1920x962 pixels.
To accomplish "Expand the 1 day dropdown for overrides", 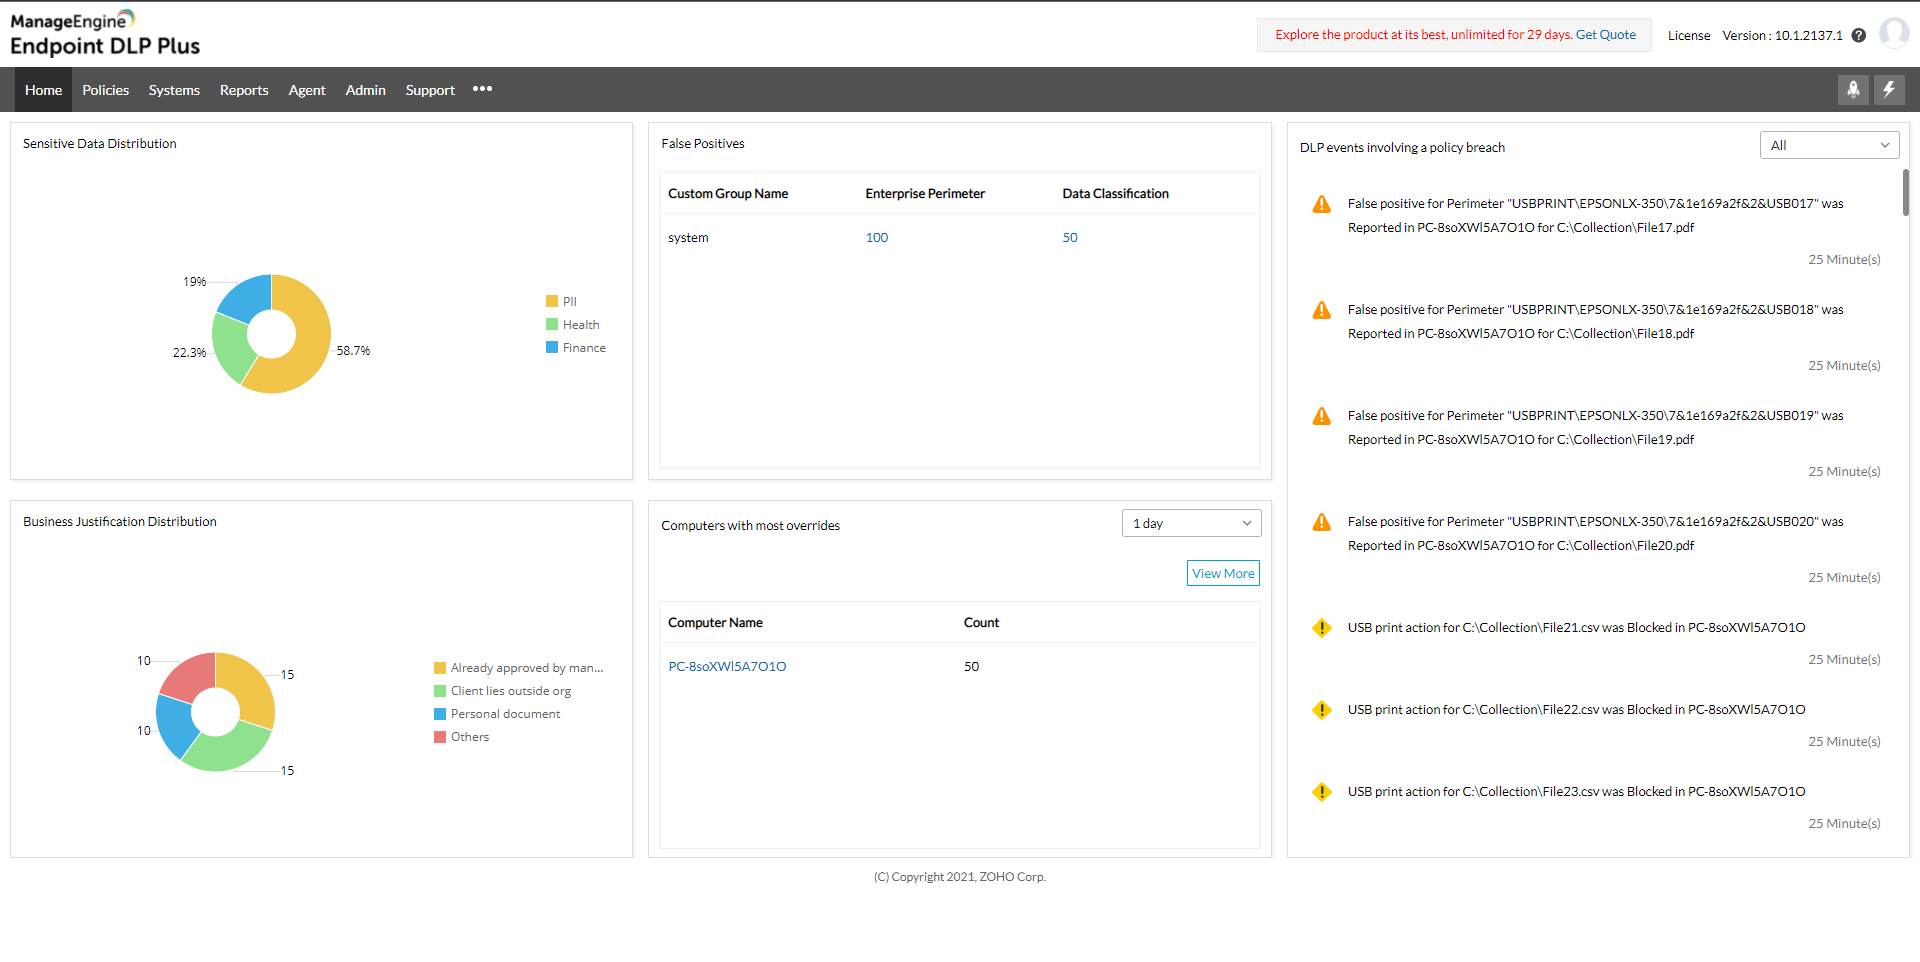I will coord(1191,522).
